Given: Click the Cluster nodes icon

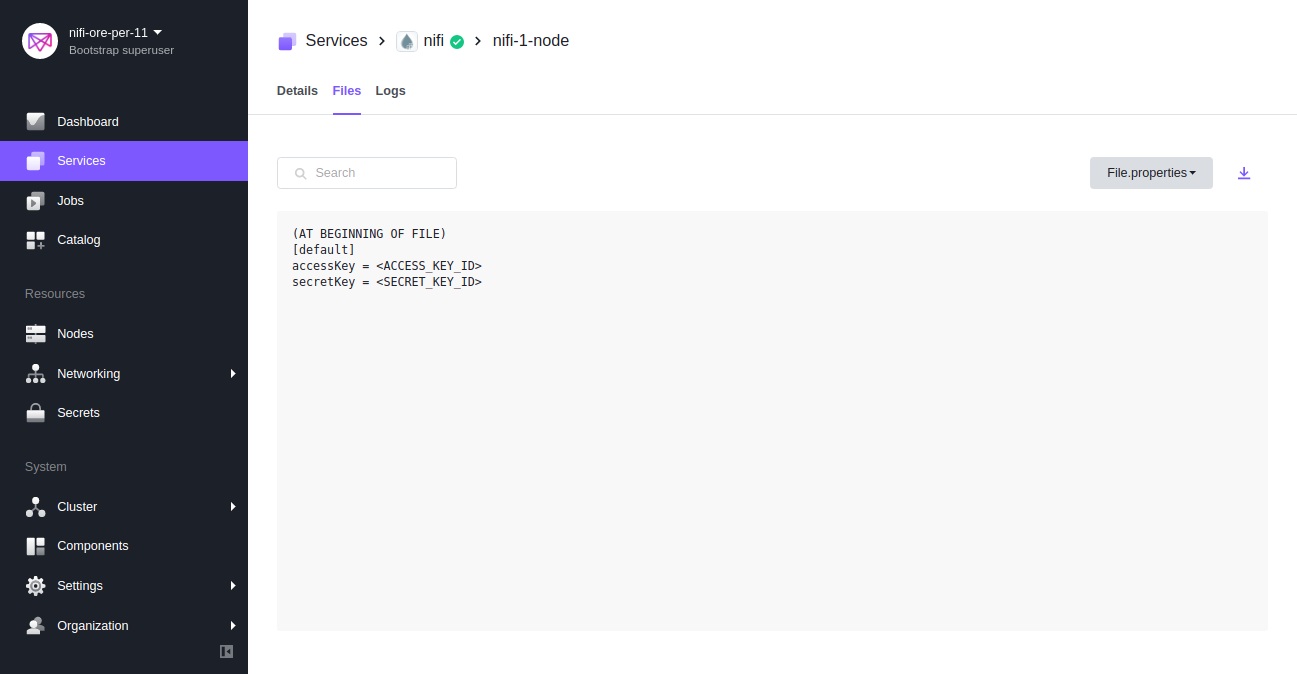Looking at the screenshot, I should 36,507.
